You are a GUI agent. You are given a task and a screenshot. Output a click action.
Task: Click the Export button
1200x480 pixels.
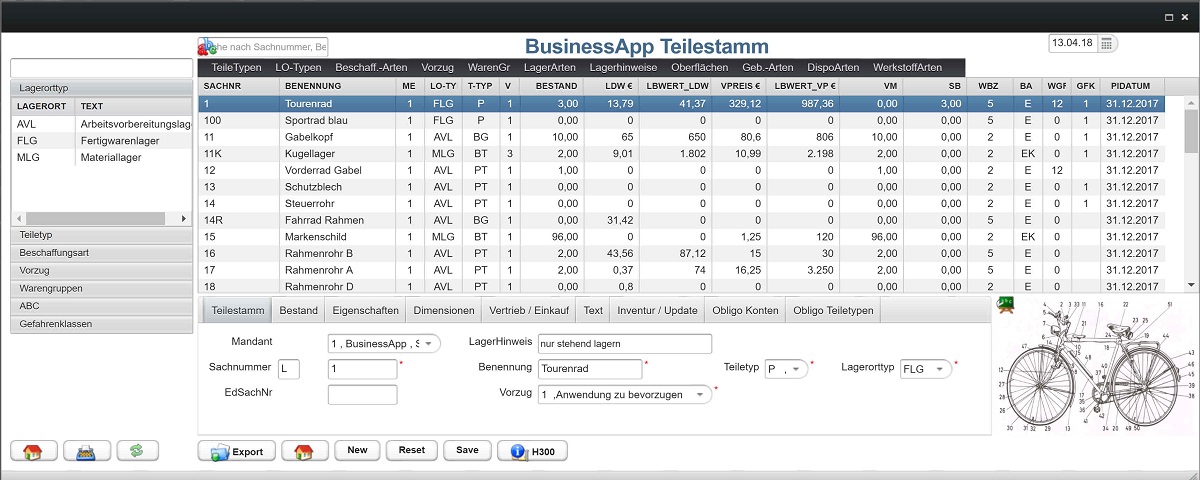pos(237,451)
